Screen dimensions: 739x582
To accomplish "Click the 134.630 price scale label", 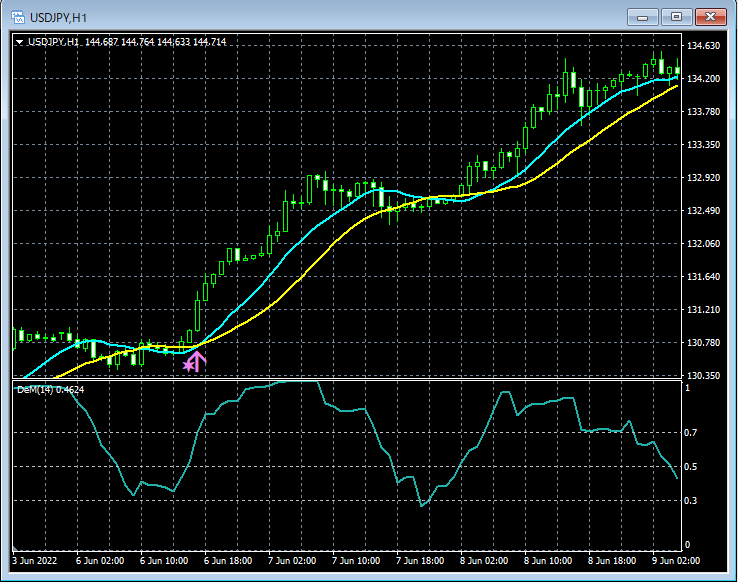I will coord(704,46).
